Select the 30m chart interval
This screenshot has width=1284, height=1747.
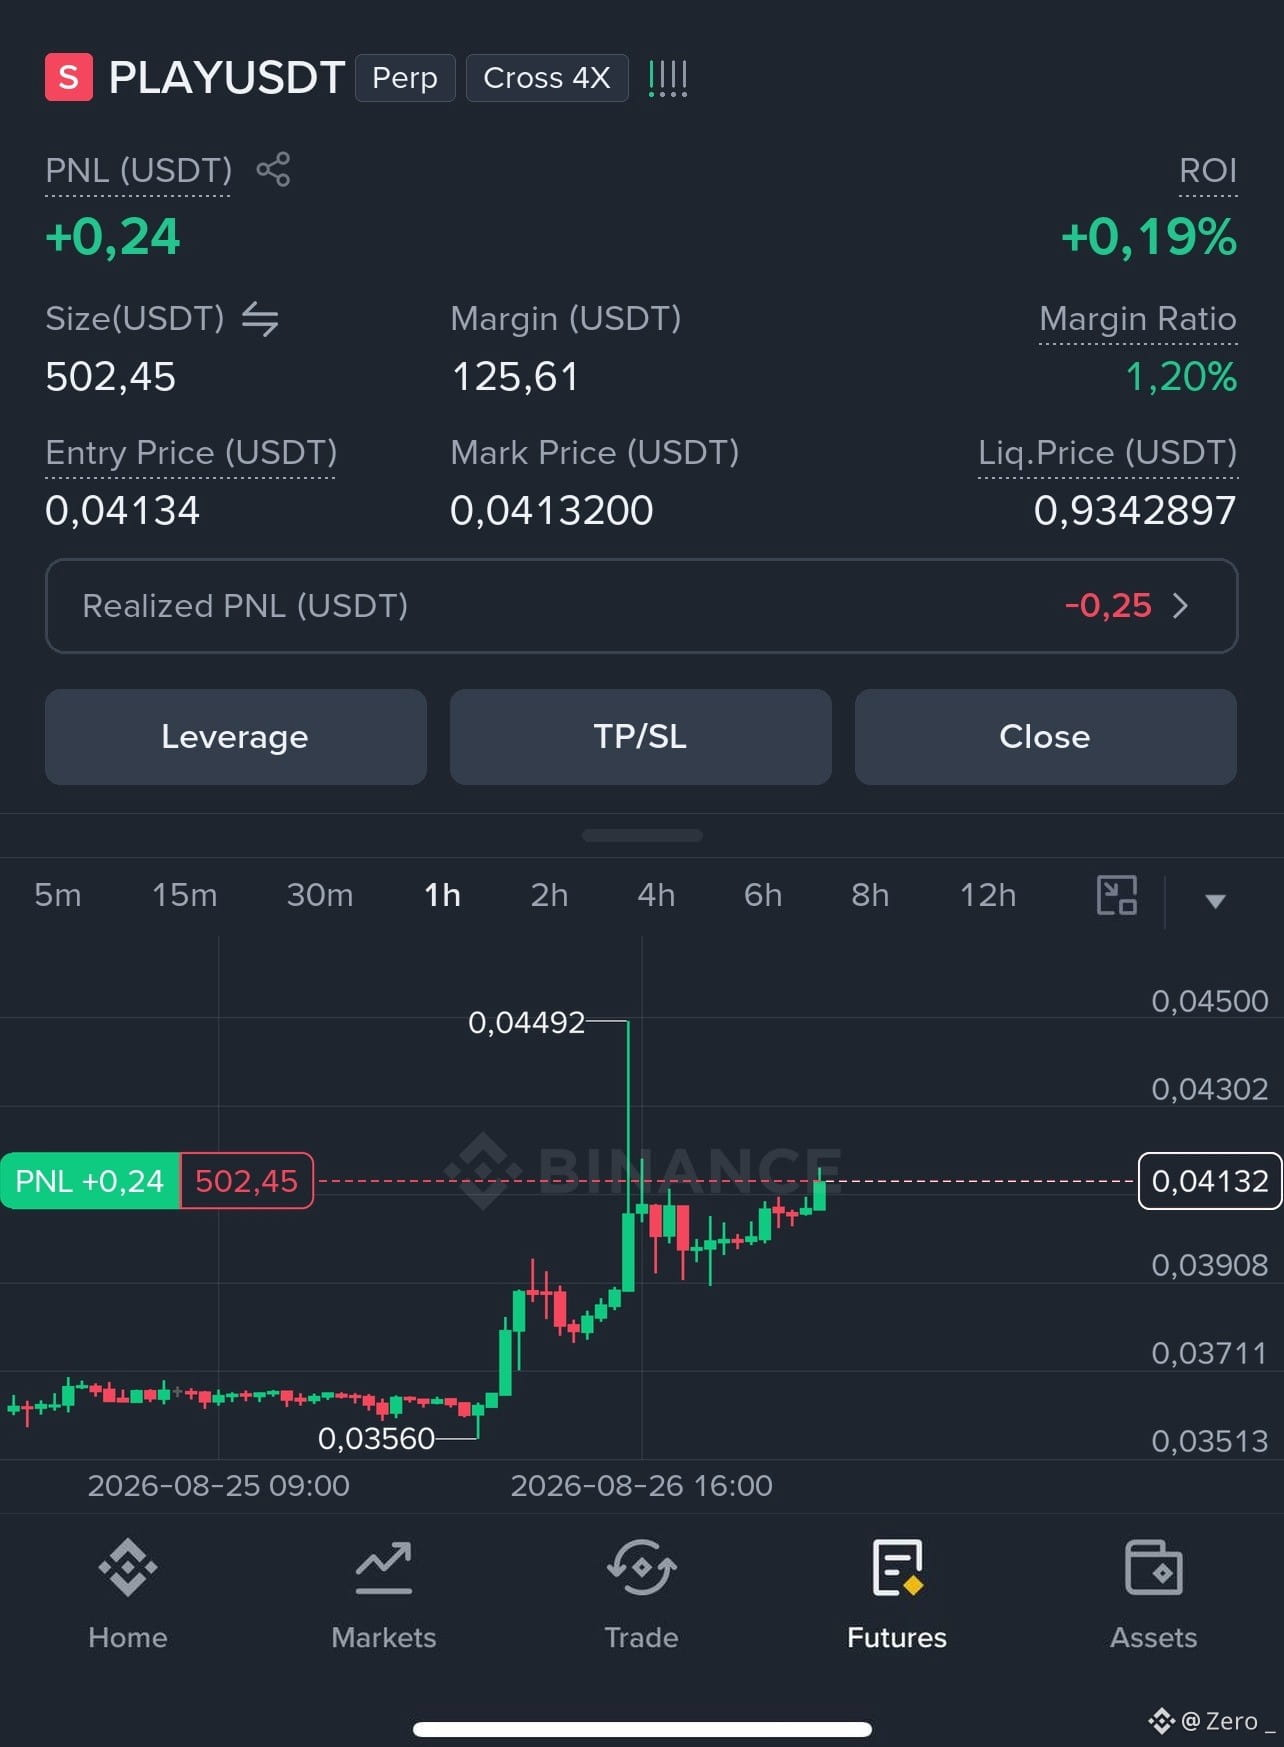320,895
